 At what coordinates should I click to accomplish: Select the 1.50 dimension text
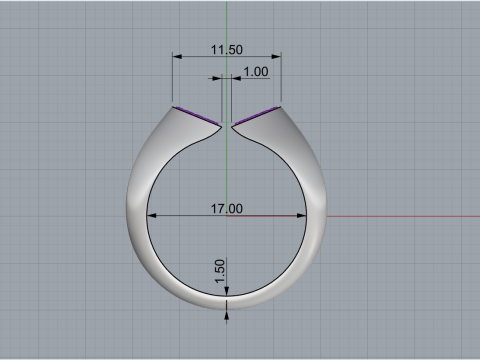220,271
